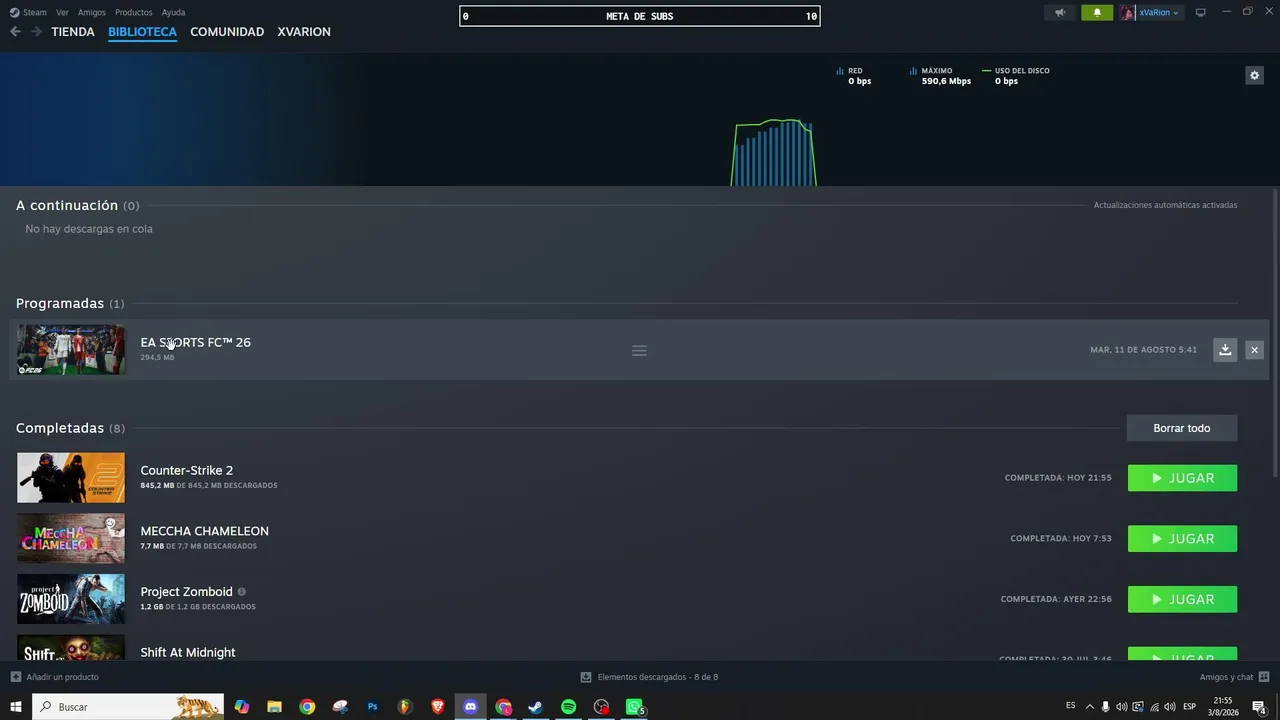Open download settings gear icon
Viewport: 1280px width, 720px height.
point(1254,75)
